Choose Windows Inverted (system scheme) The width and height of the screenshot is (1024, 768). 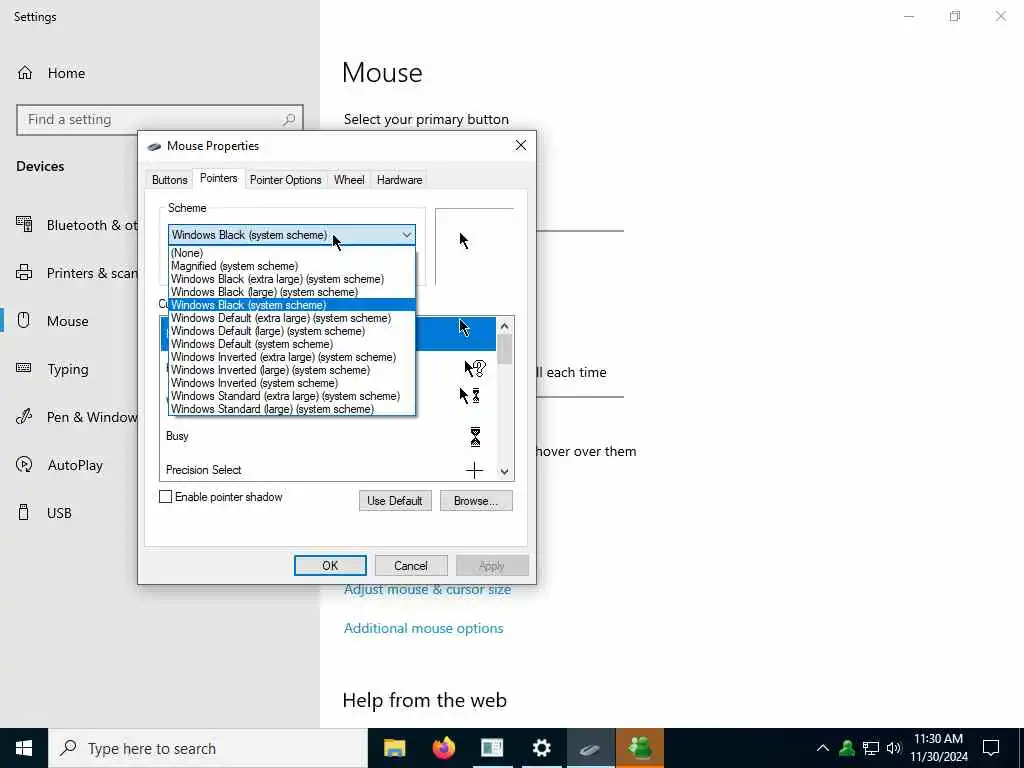click(292, 383)
